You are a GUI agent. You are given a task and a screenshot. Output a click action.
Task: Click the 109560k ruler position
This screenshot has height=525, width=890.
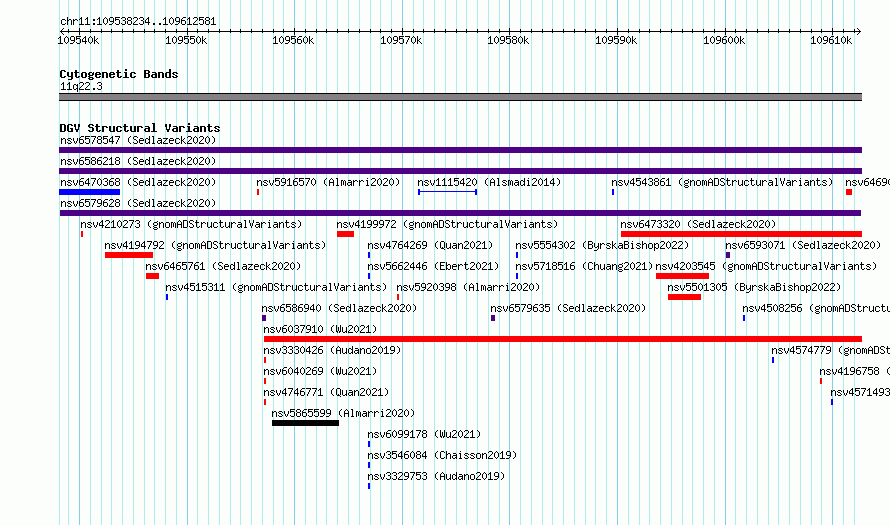pos(293,40)
